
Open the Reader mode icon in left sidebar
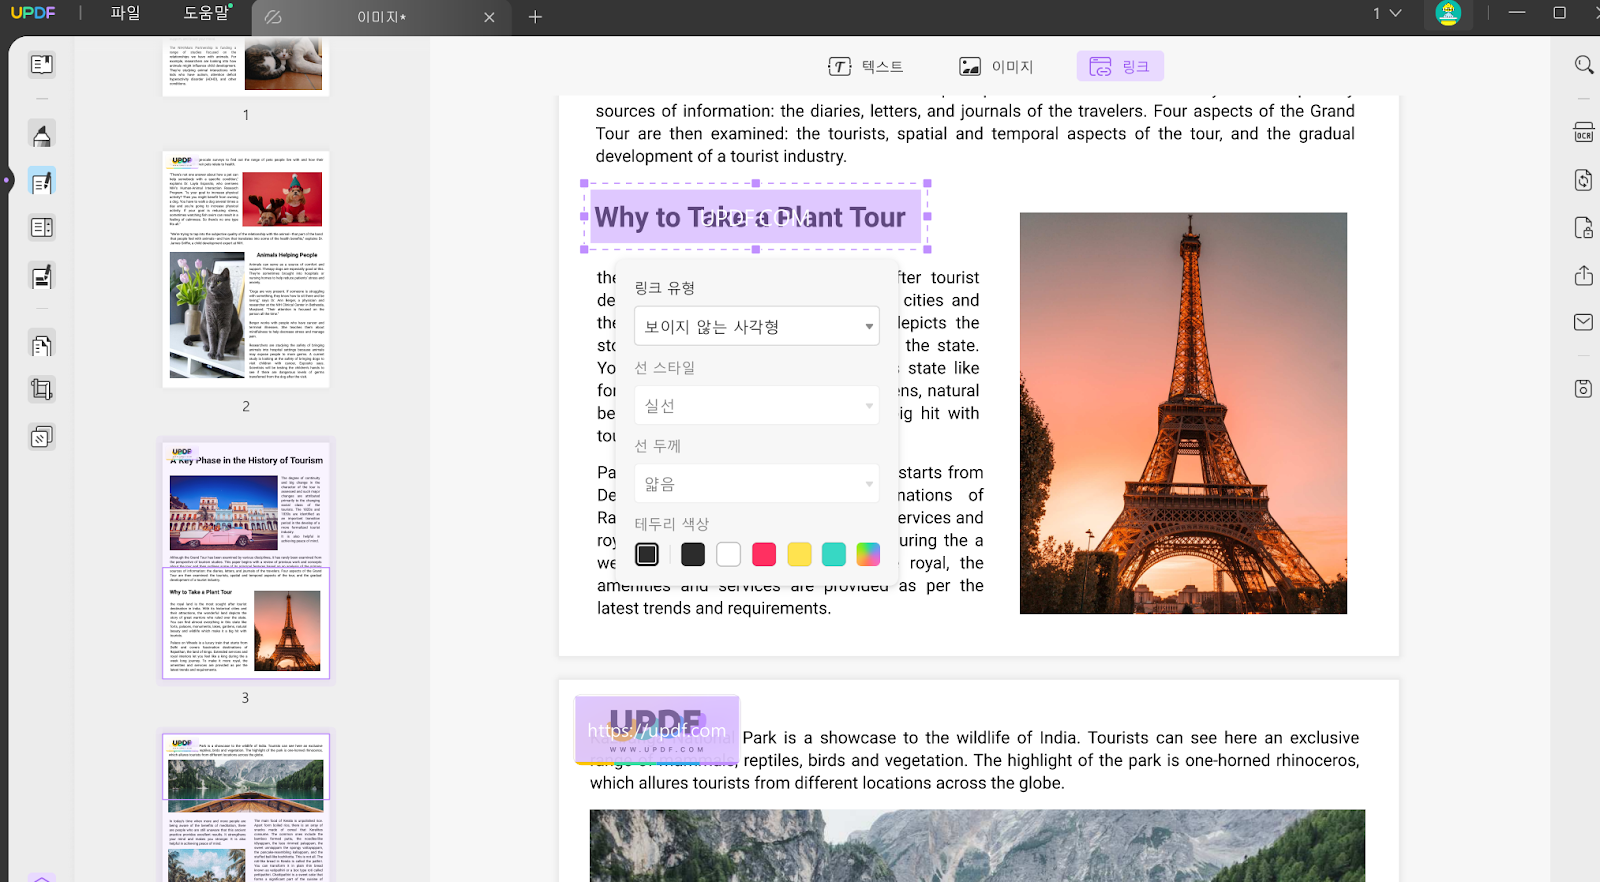41,65
